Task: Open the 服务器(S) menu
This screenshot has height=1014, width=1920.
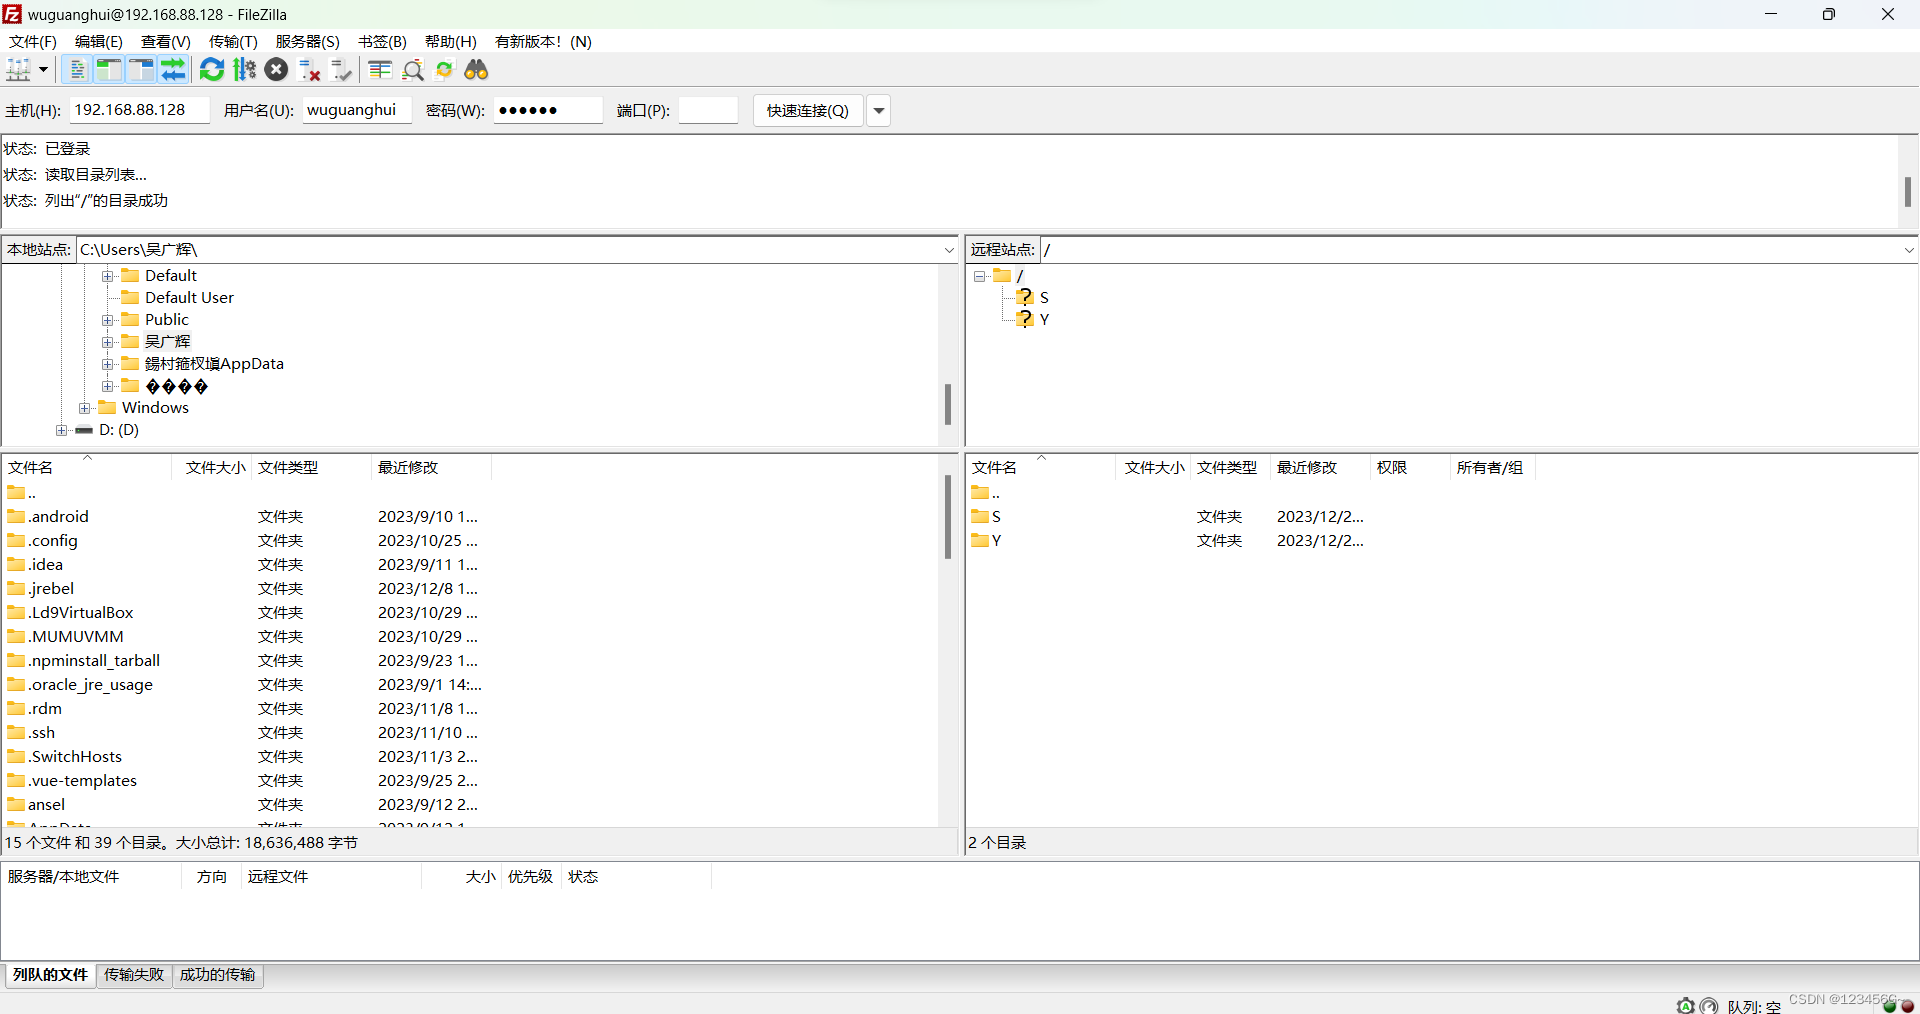Action: click(308, 42)
